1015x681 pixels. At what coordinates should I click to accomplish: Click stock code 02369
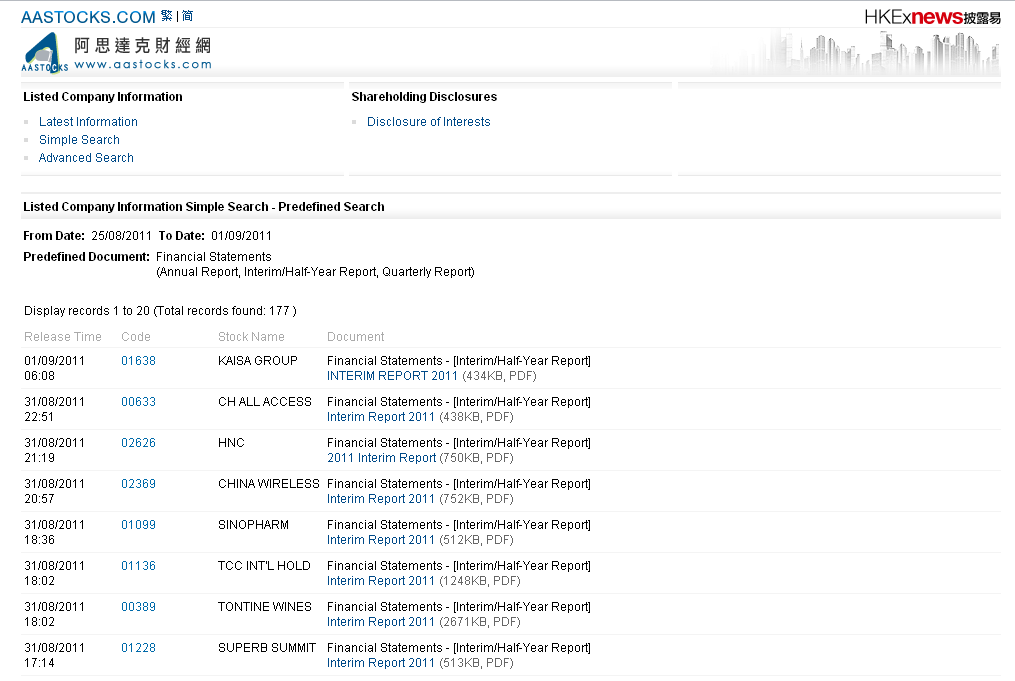click(x=138, y=484)
